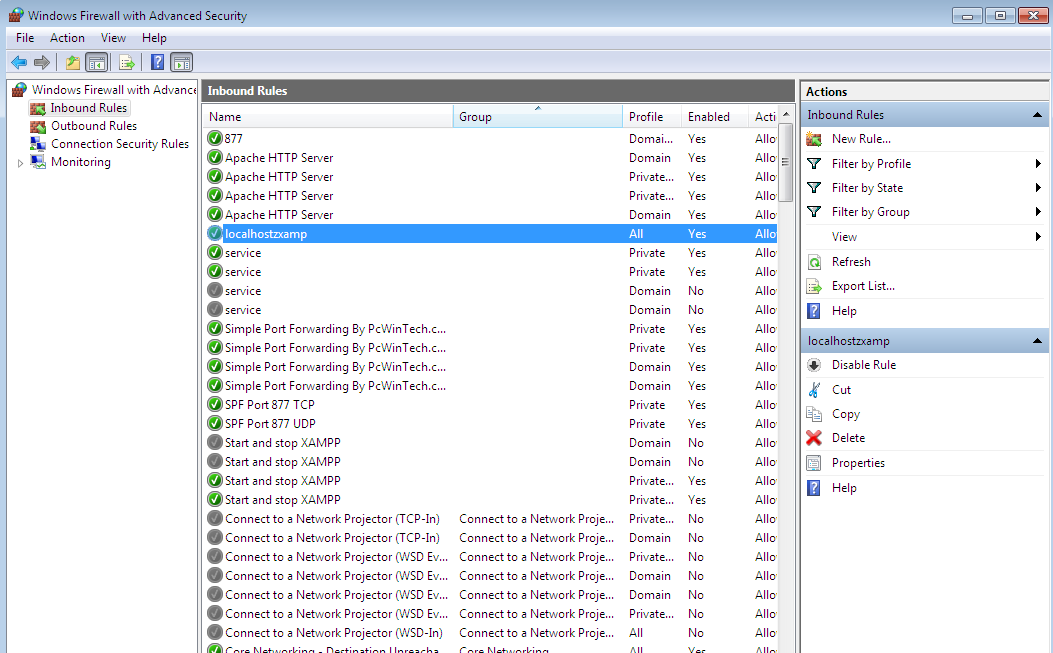Click the Monitoring tree icon

pyautogui.click(x=38, y=162)
